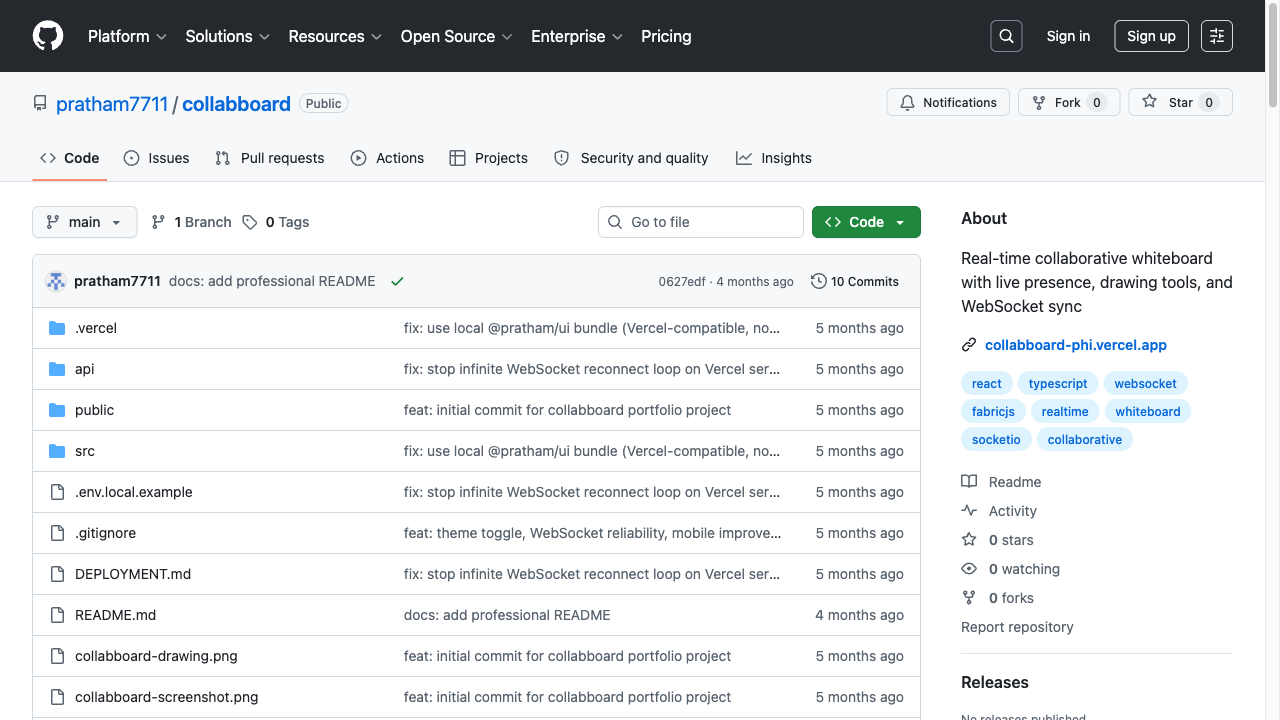Click the tag icon beside 0 Tags

[x=250, y=222]
